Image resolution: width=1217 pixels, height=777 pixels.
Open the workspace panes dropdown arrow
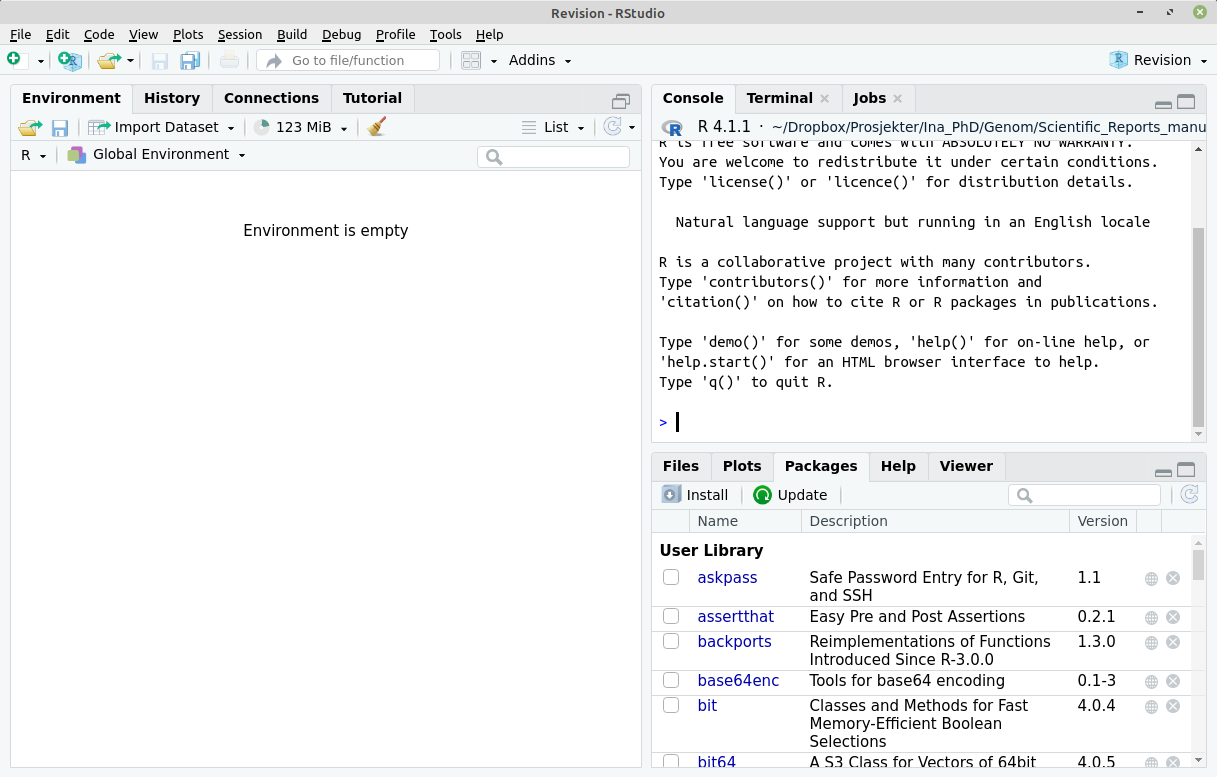coord(494,61)
